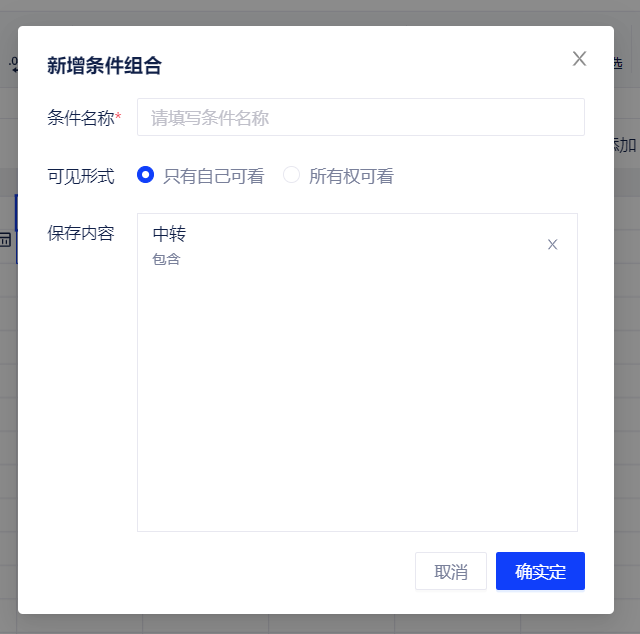Click the partially hidden 选 button at top-right
The height and width of the screenshot is (634, 640).
tap(627, 63)
